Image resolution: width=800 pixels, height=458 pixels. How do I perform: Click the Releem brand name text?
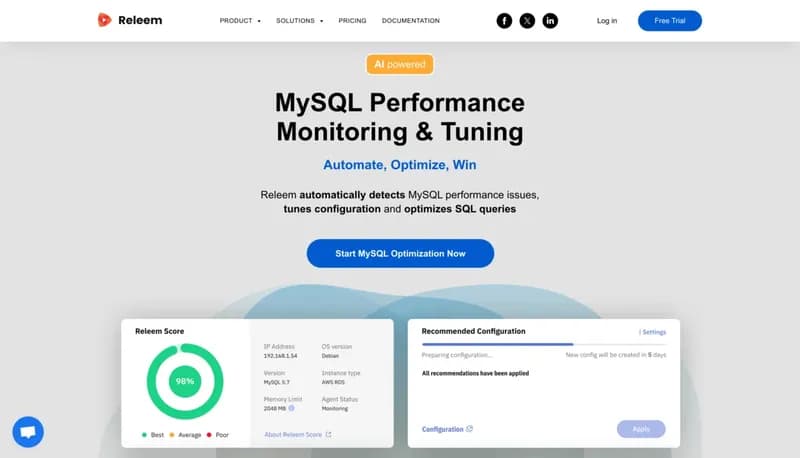click(140, 20)
